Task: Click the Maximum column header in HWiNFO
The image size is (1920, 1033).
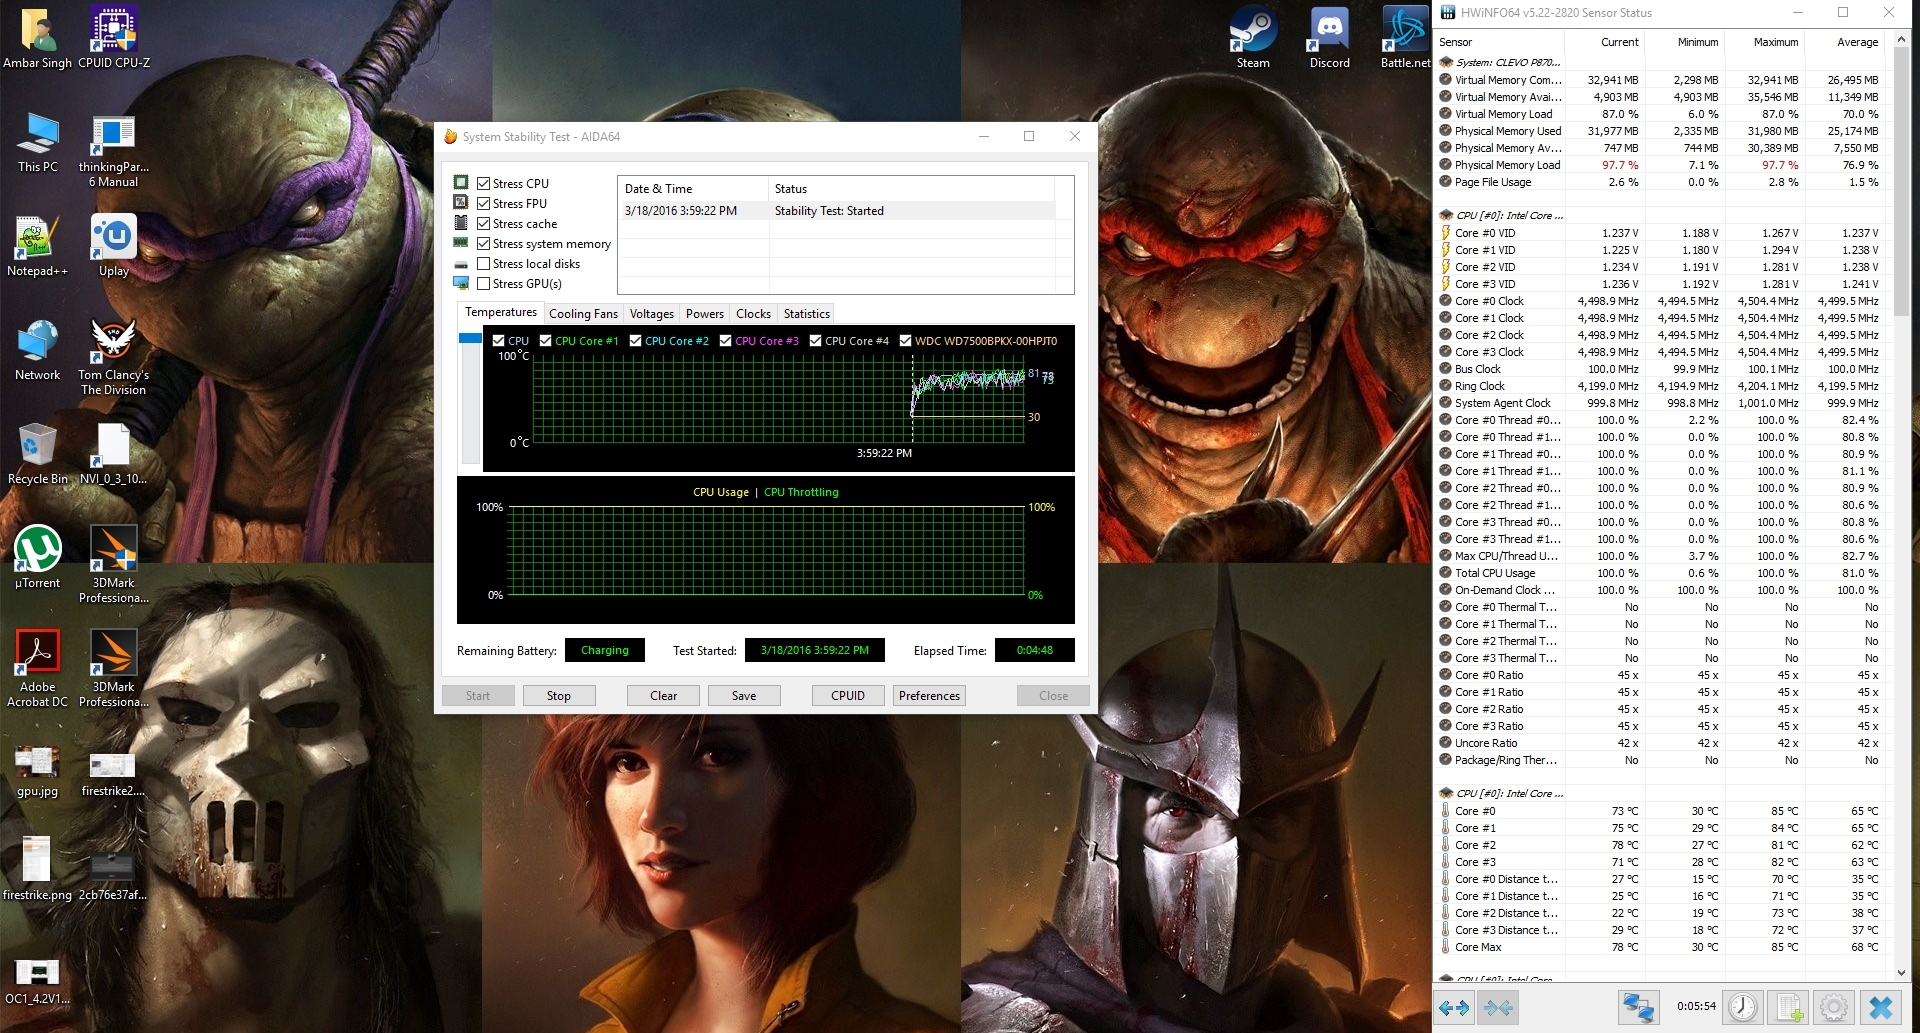Action: click(1764, 42)
